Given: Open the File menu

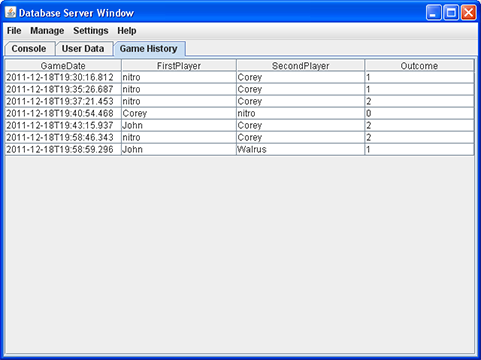Looking at the screenshot, I should (x=14, y=31).
